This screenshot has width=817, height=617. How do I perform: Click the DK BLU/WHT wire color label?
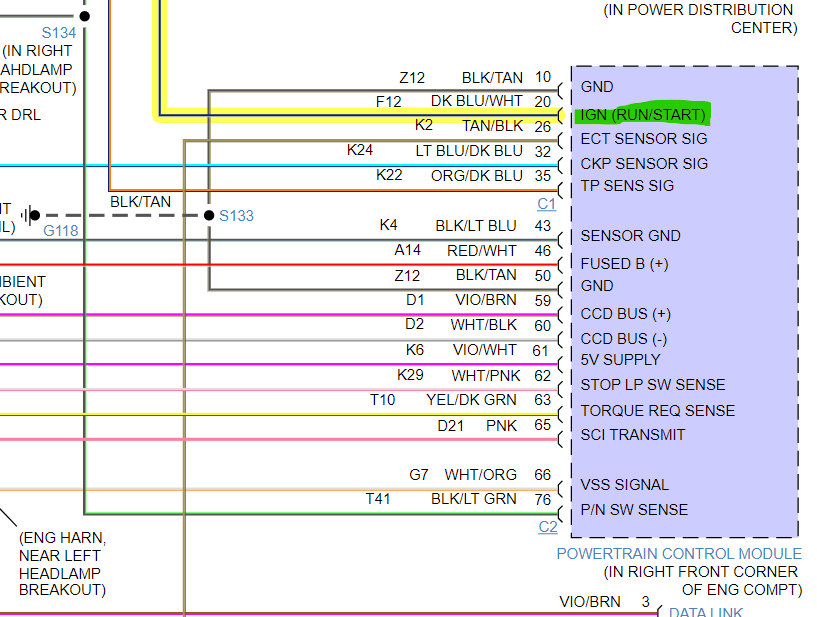tap(477, 101)
